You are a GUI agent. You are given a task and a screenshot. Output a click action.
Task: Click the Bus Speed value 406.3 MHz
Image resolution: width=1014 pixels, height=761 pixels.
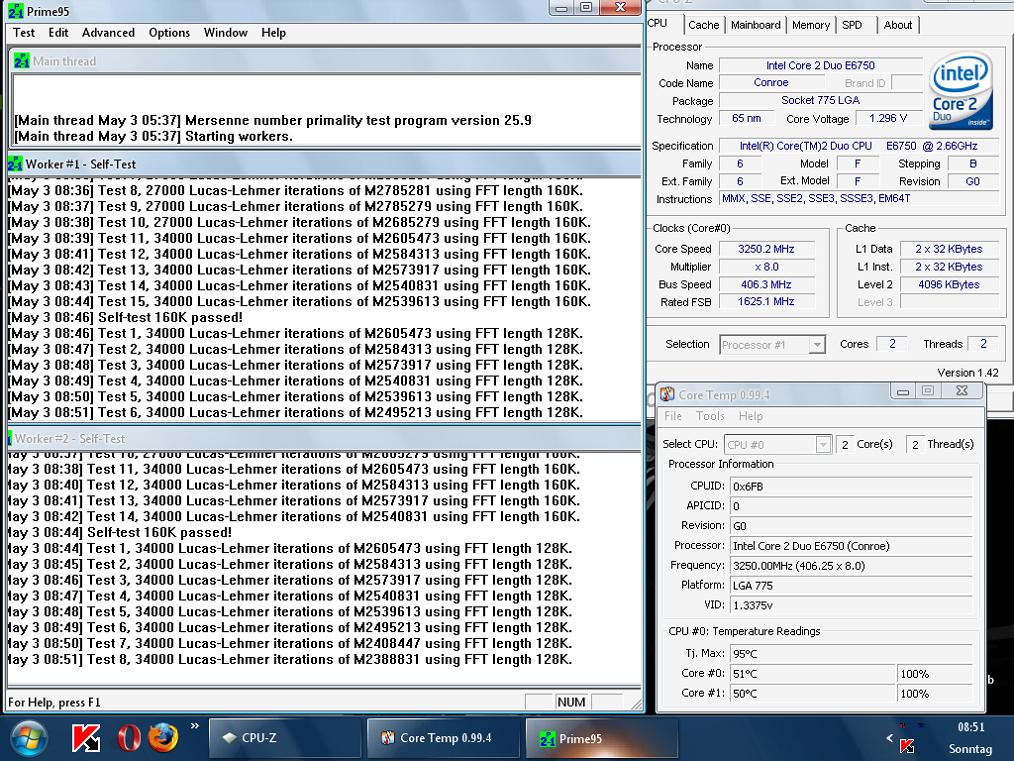(766, 284)
